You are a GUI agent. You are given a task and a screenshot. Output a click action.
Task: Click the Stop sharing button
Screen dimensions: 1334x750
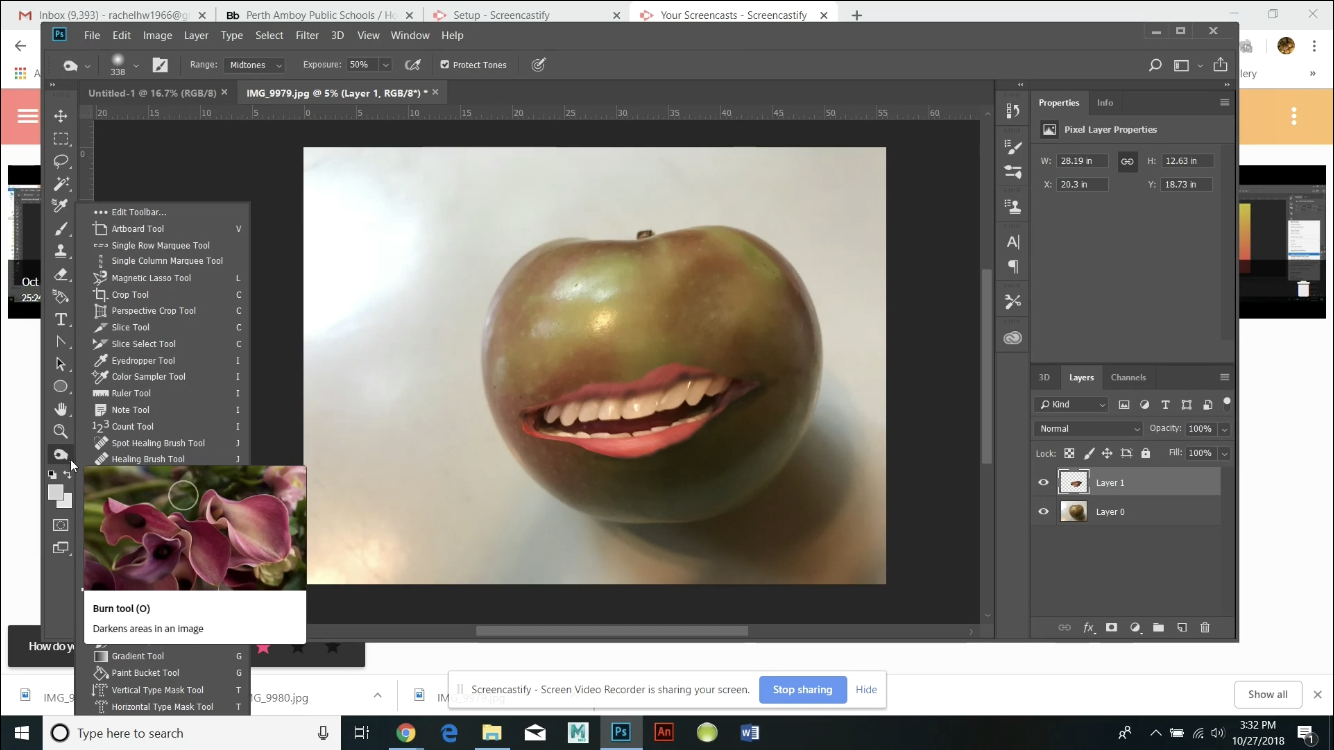(x=802, y=689)
